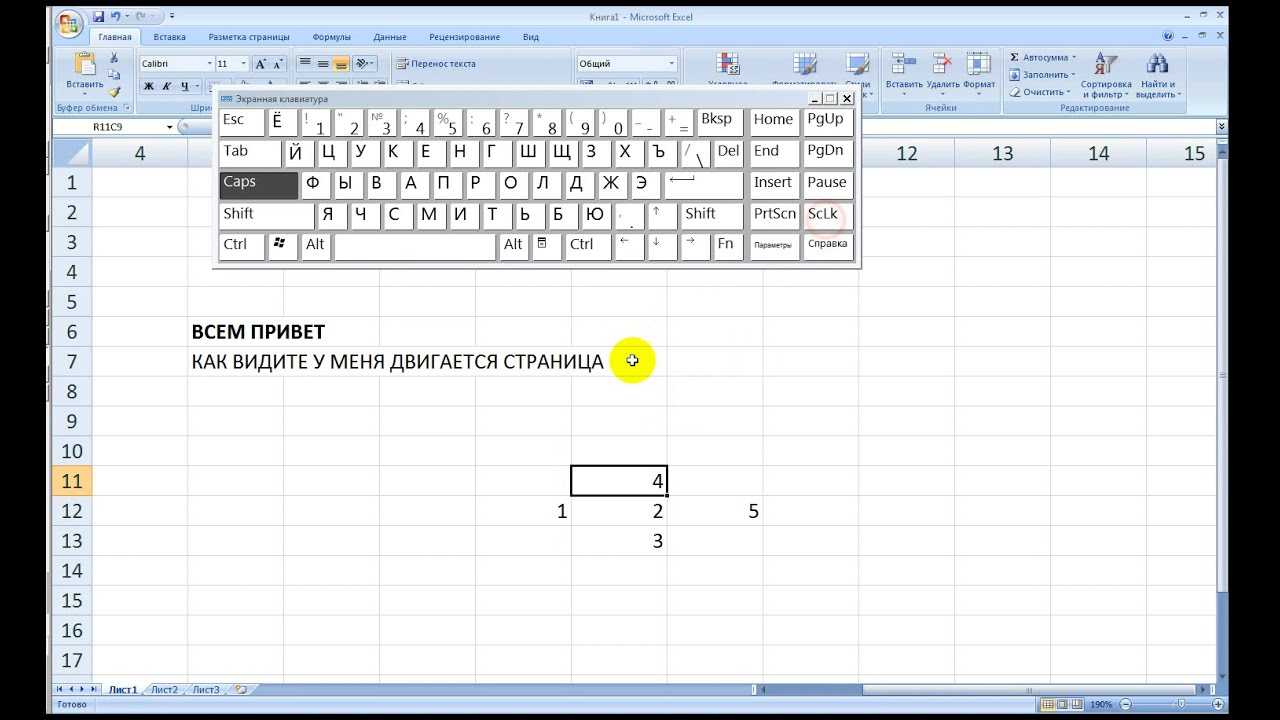Open the Очистить clear options

click(1040, 91)
